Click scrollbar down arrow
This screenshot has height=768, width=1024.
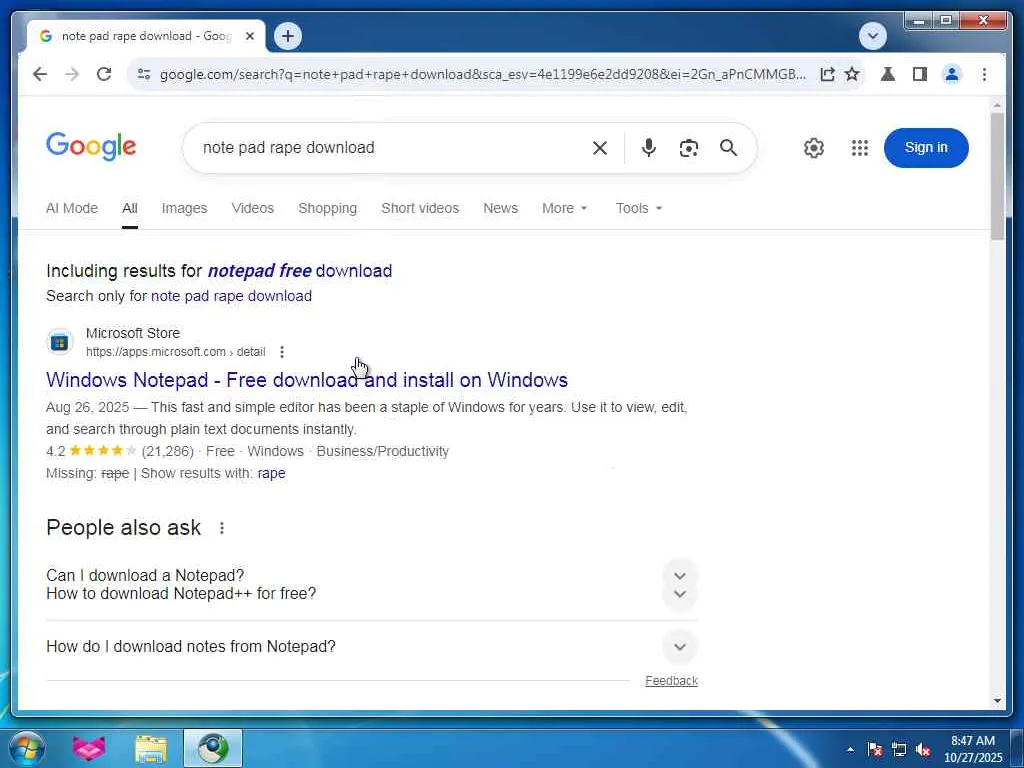[x=997, y=701]
